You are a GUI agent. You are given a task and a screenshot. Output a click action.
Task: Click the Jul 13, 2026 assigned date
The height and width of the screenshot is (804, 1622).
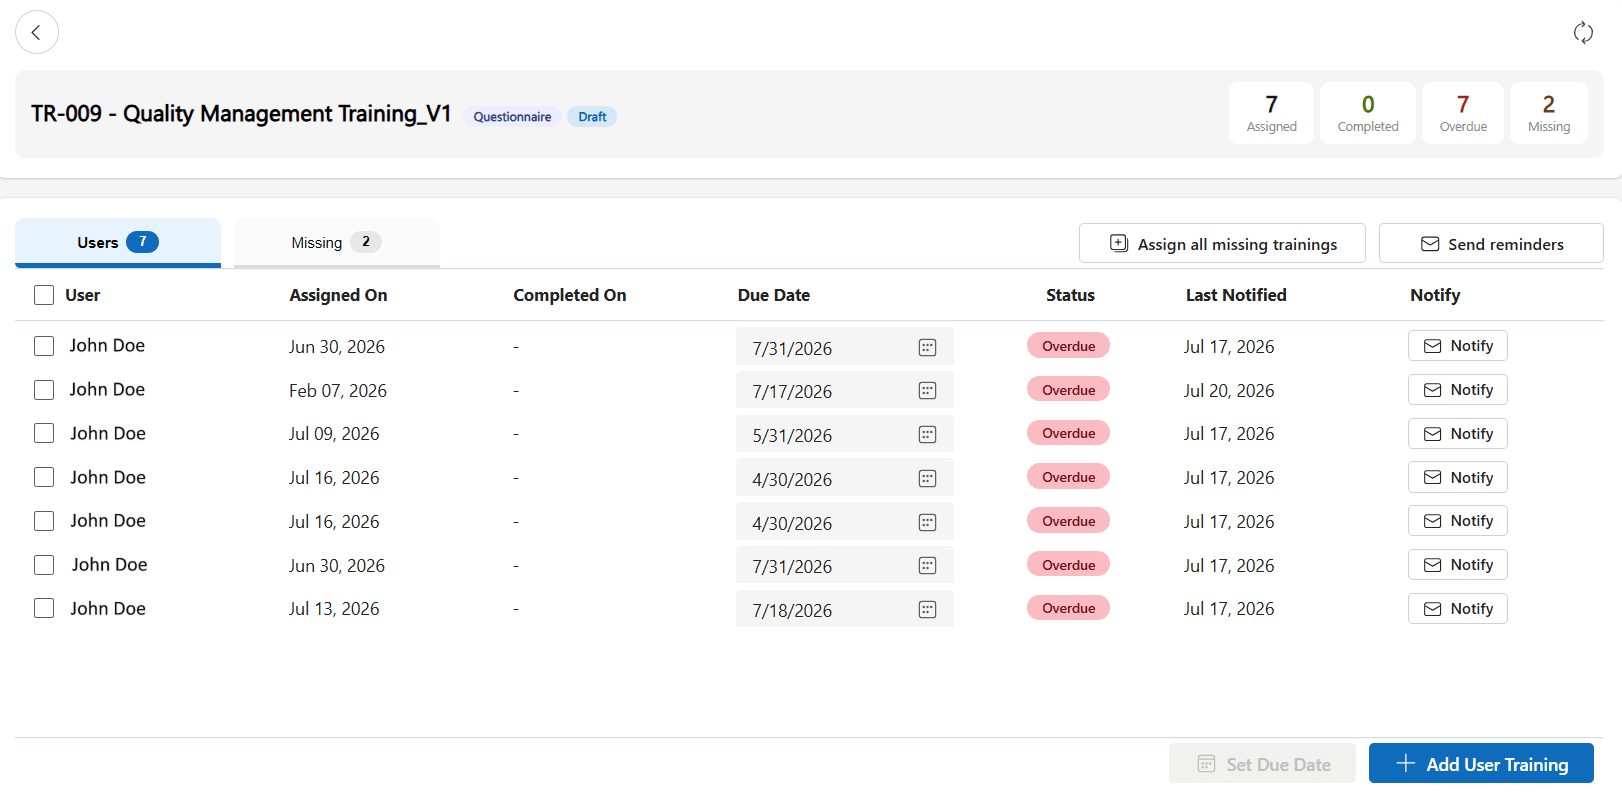pyautogui.click(x=334, y=609)
